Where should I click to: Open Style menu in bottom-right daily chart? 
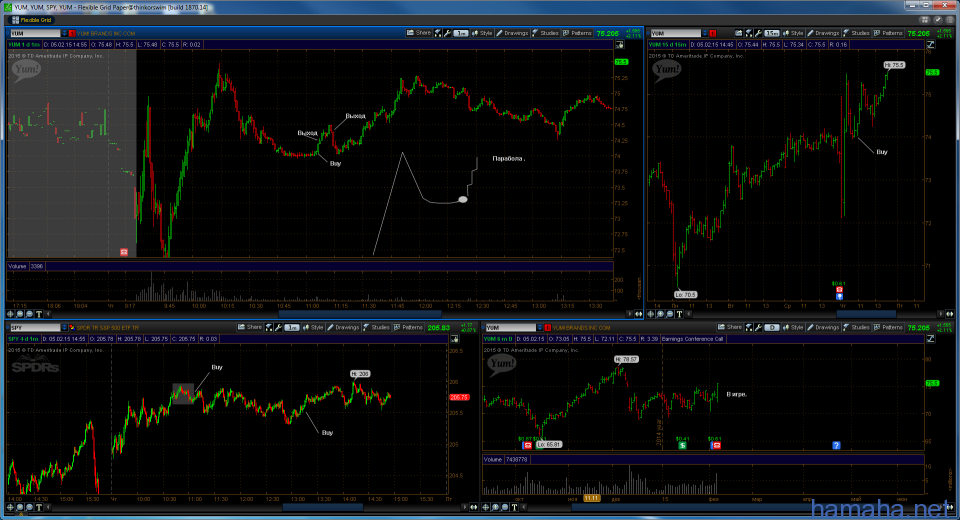793,327
